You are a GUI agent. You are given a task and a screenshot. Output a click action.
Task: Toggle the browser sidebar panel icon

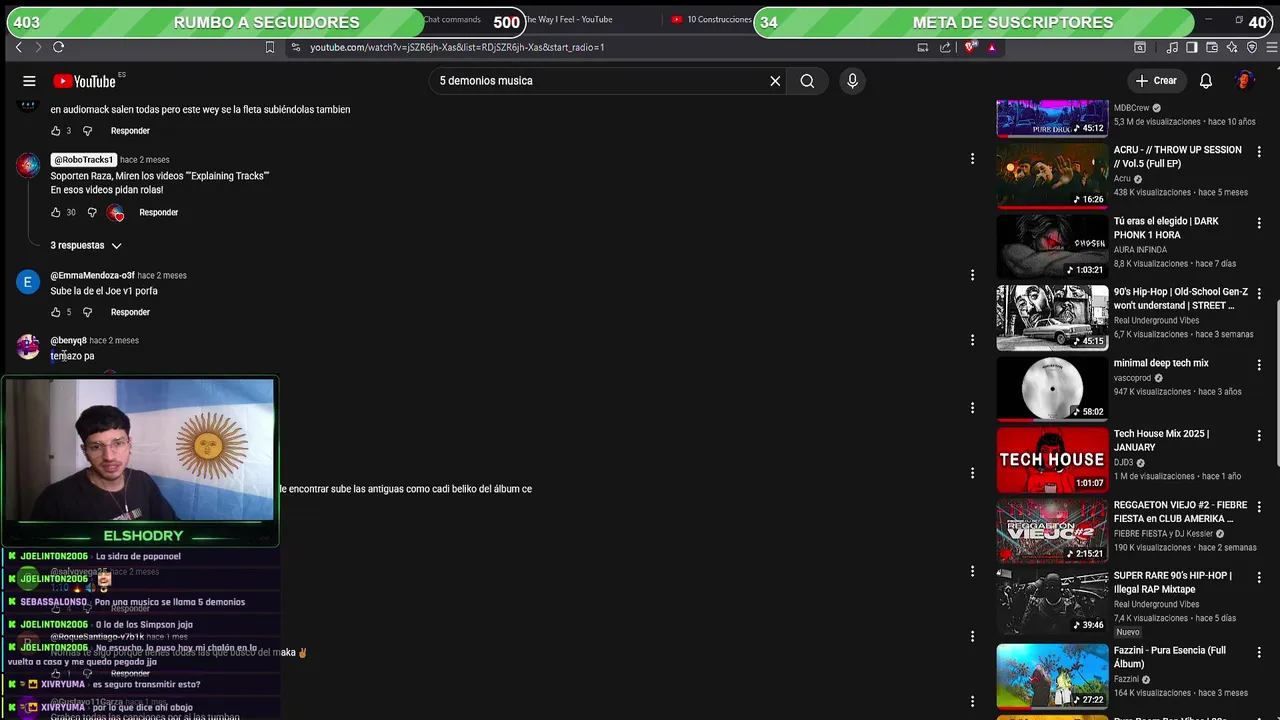coord(1192,47)
